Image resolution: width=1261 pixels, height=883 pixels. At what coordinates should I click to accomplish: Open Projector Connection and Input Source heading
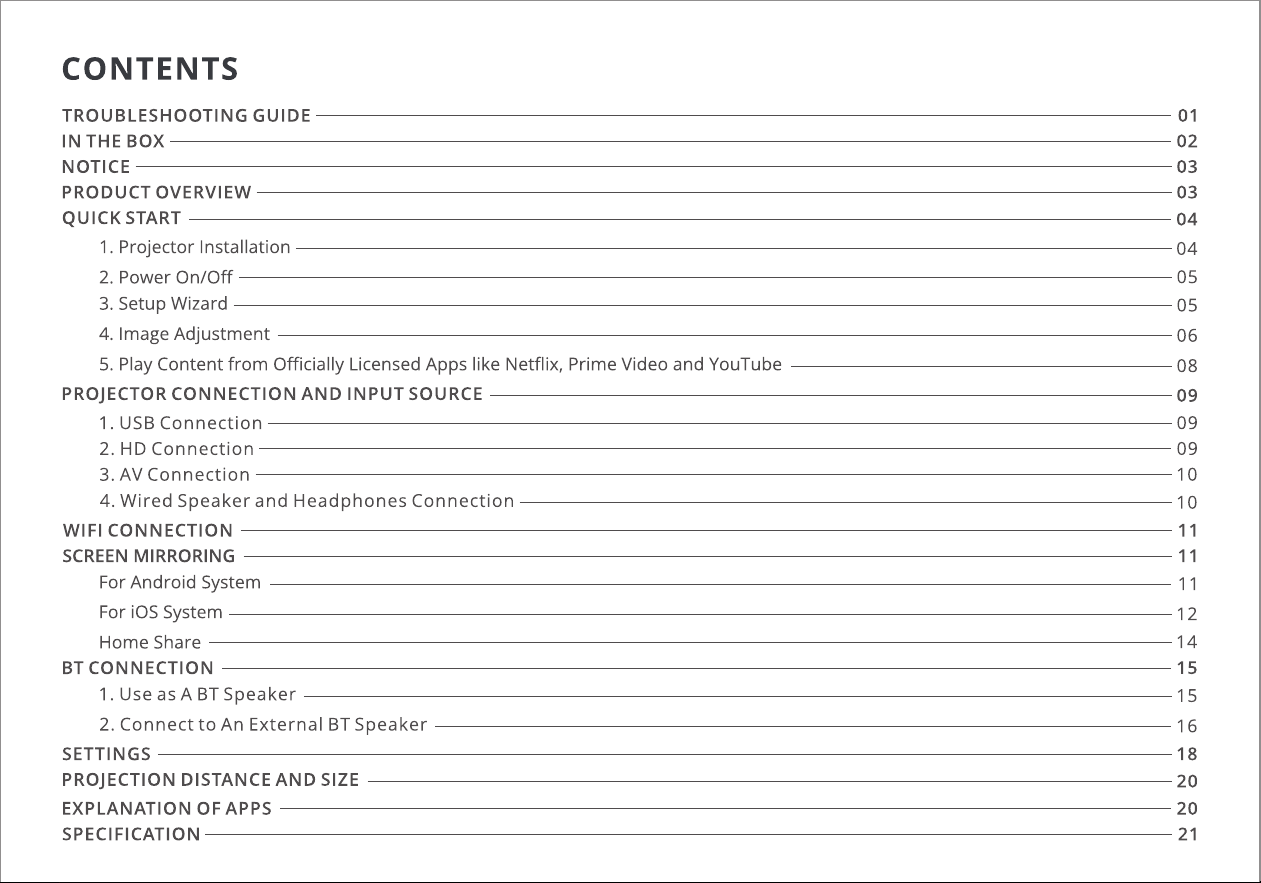pos(272,394)
